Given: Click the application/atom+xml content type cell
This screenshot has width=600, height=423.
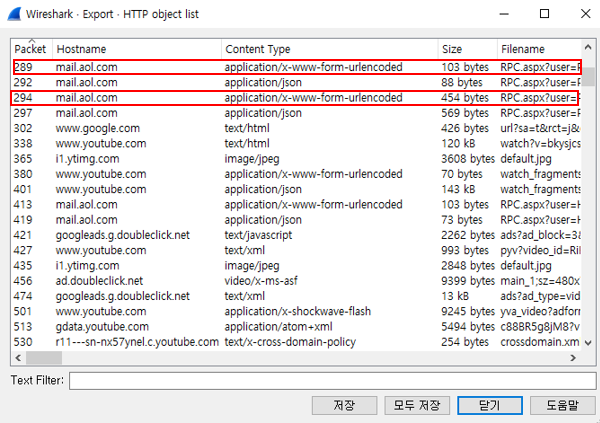Looking at the screenshot, I should click(279, 327).
